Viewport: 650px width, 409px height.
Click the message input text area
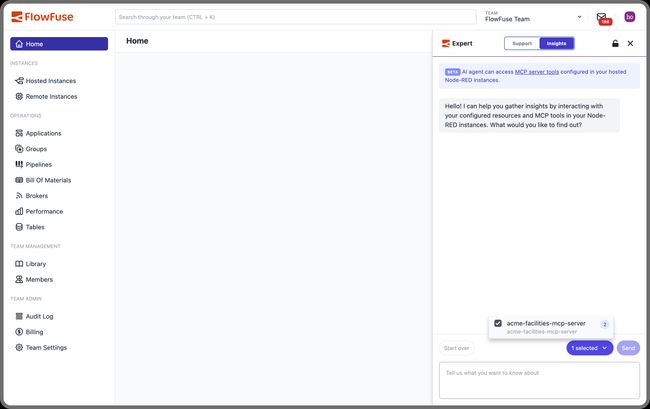tap(539, 380)
